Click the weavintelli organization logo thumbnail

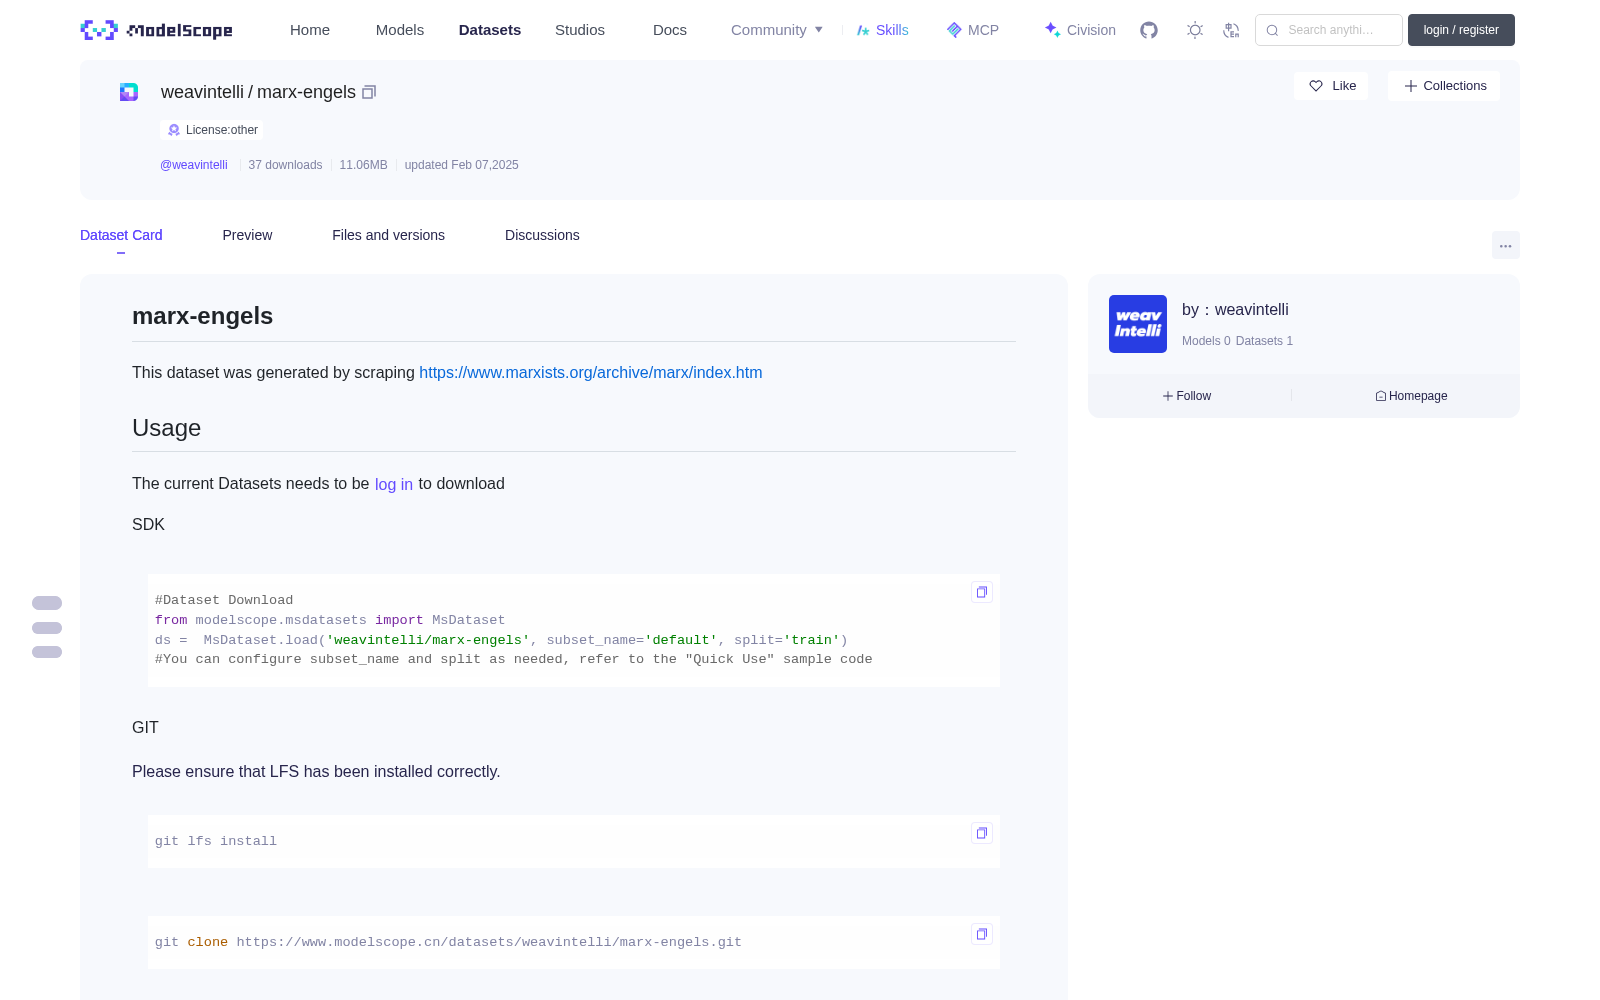1138,324
